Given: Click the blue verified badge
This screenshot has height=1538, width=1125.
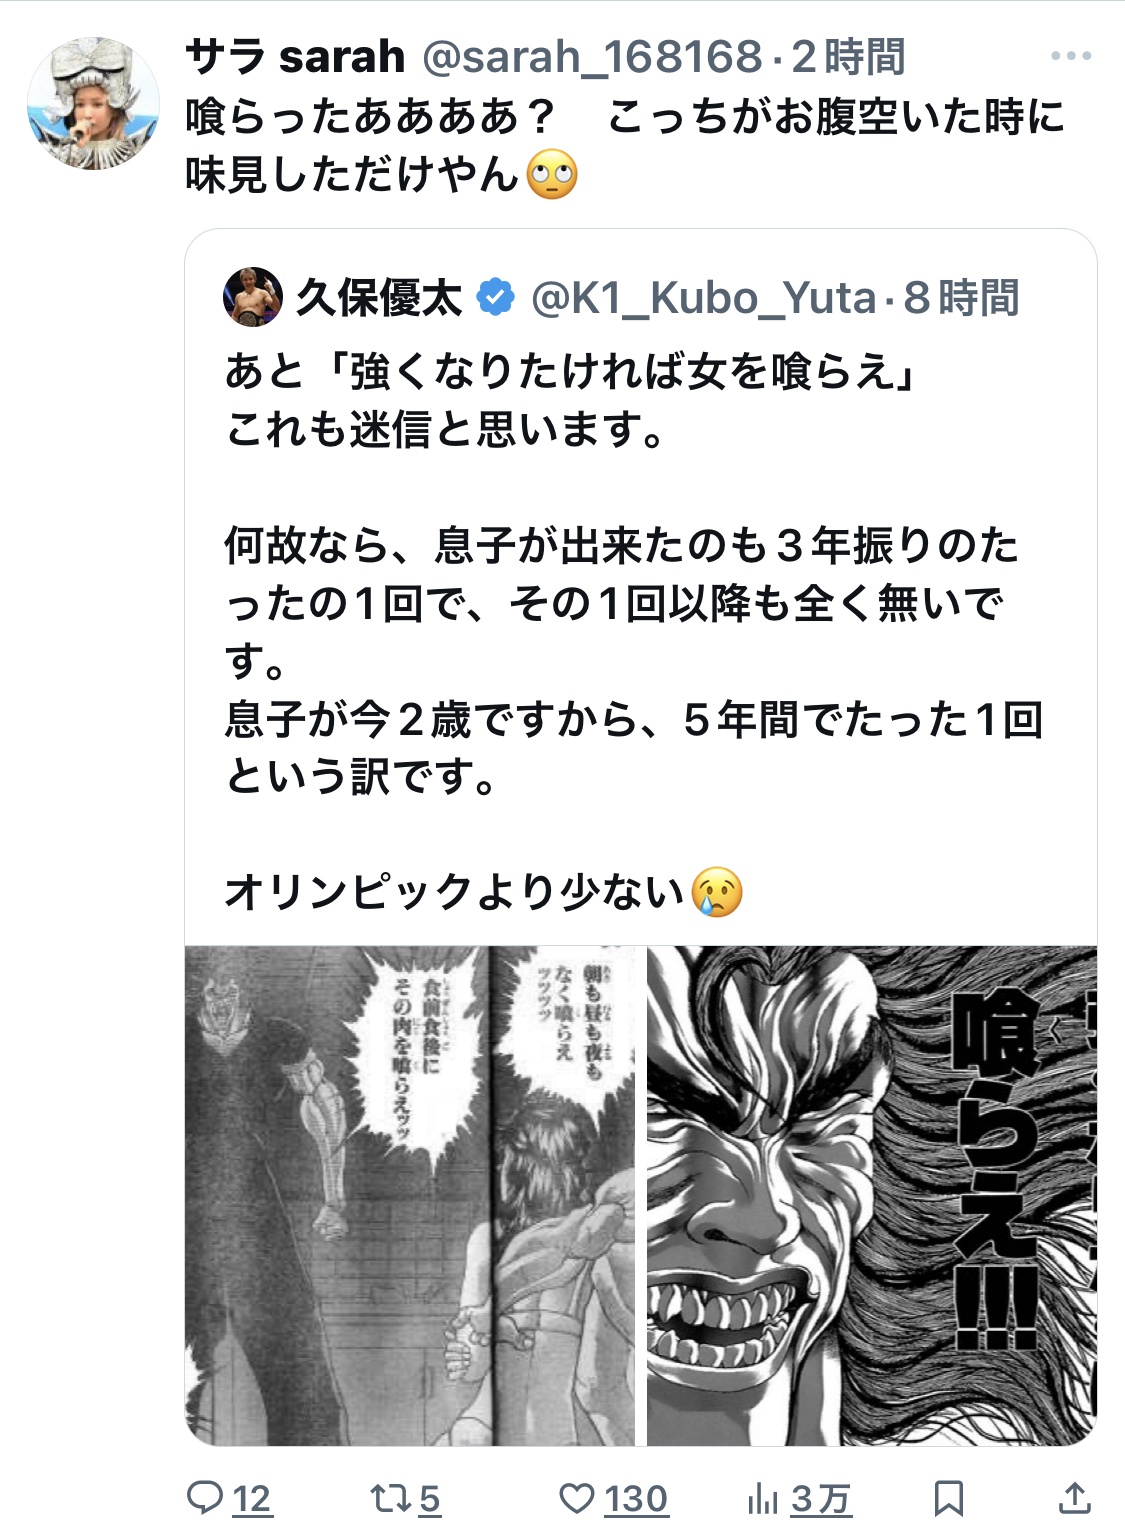Looking at the screenshot, I should 495,297.
